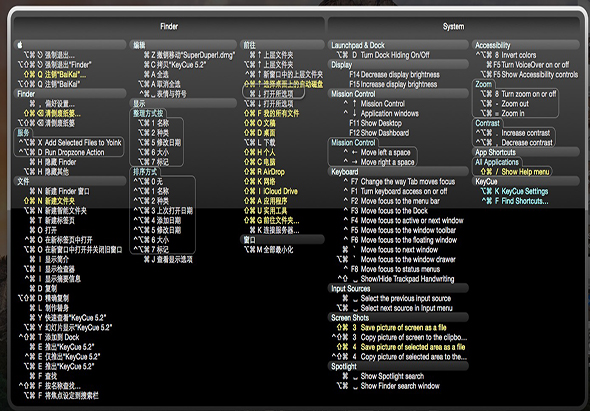This screenshot has height=411, width=590.
Task: Select the 取消全选 shortcut row
Action: 159,84
